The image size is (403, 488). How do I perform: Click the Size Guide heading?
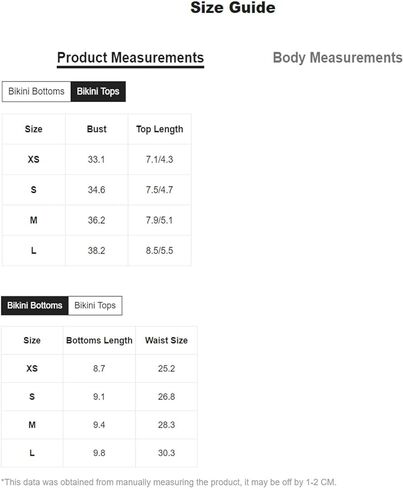click(233, 8)
